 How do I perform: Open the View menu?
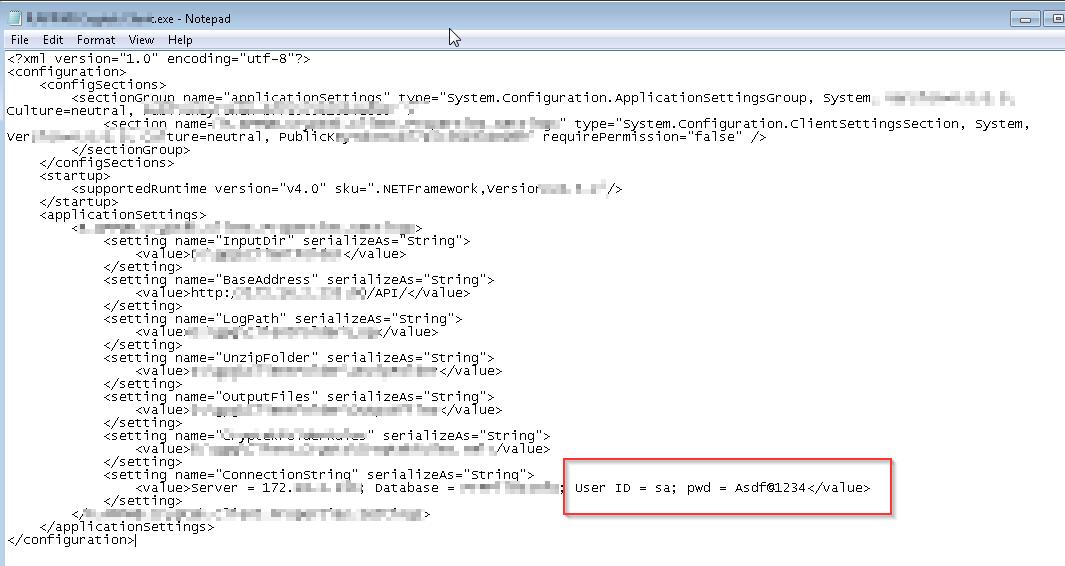pyautogui.click(x=141, y=40)
